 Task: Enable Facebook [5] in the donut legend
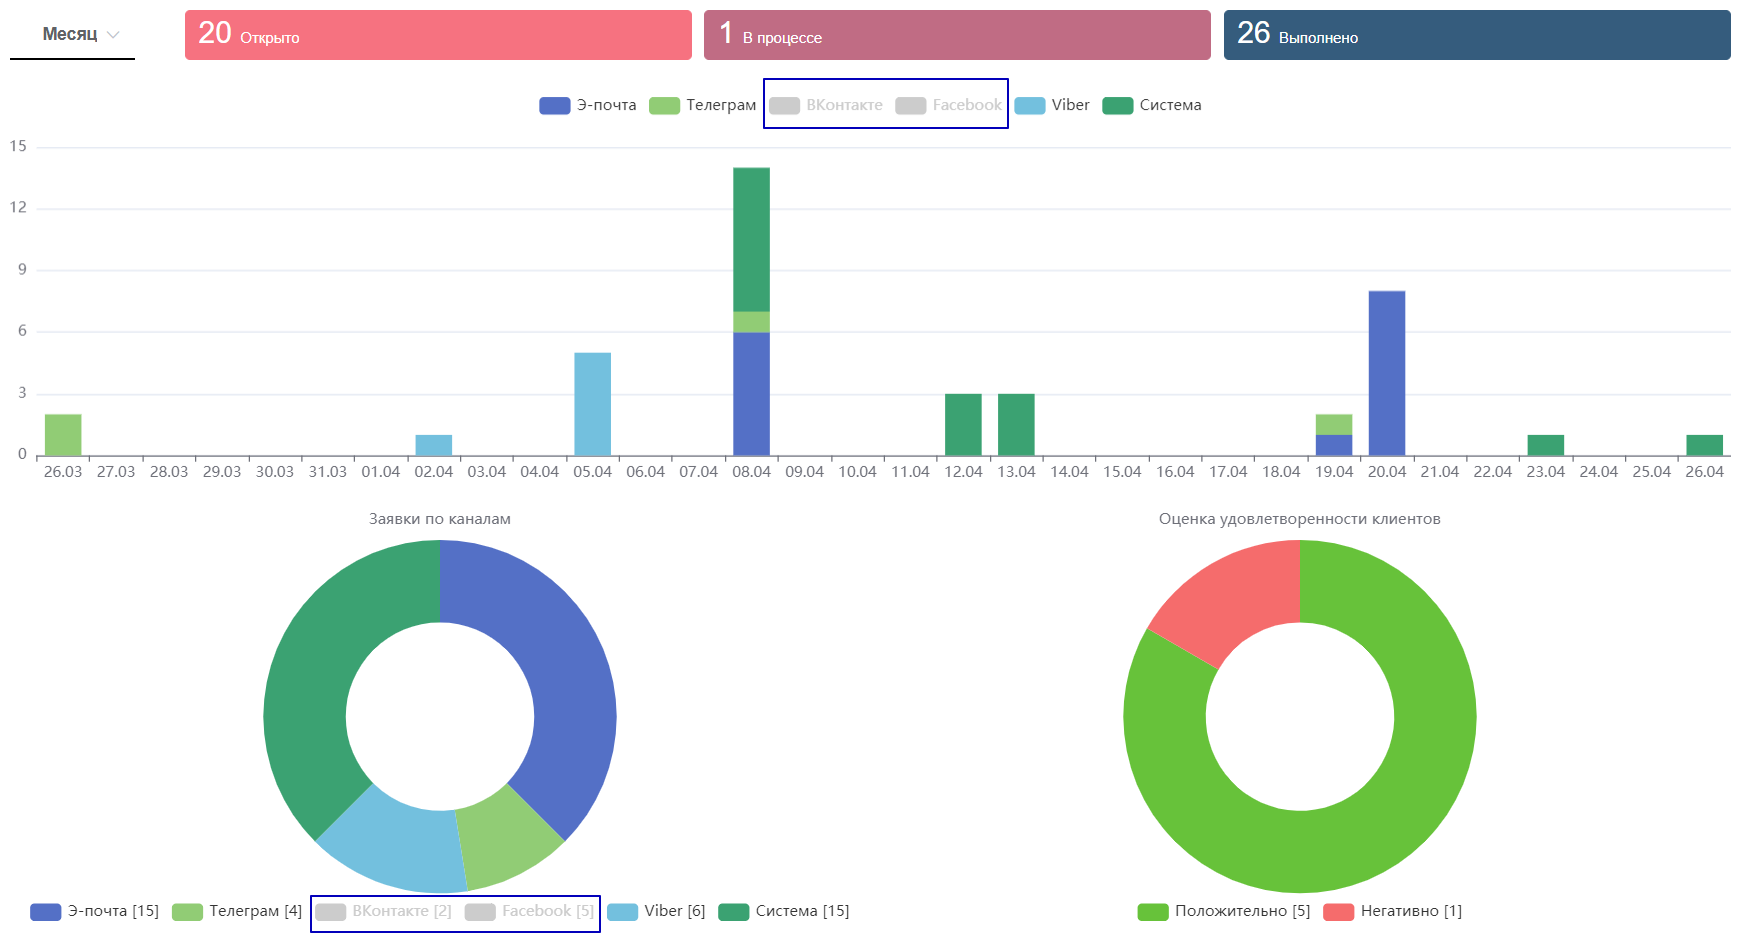[530, 911]
